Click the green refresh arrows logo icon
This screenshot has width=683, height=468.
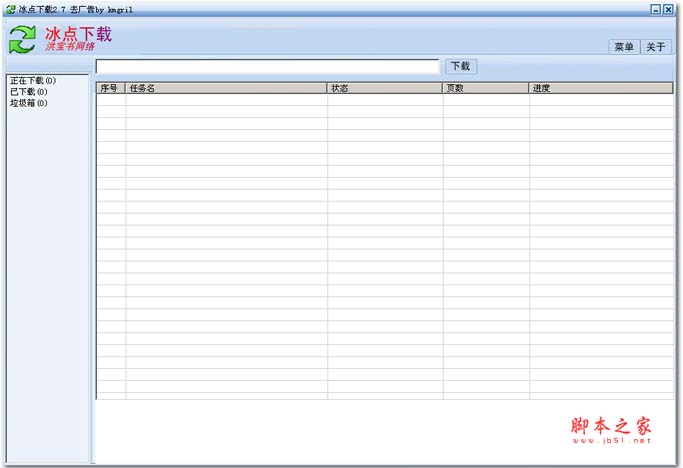22,39
